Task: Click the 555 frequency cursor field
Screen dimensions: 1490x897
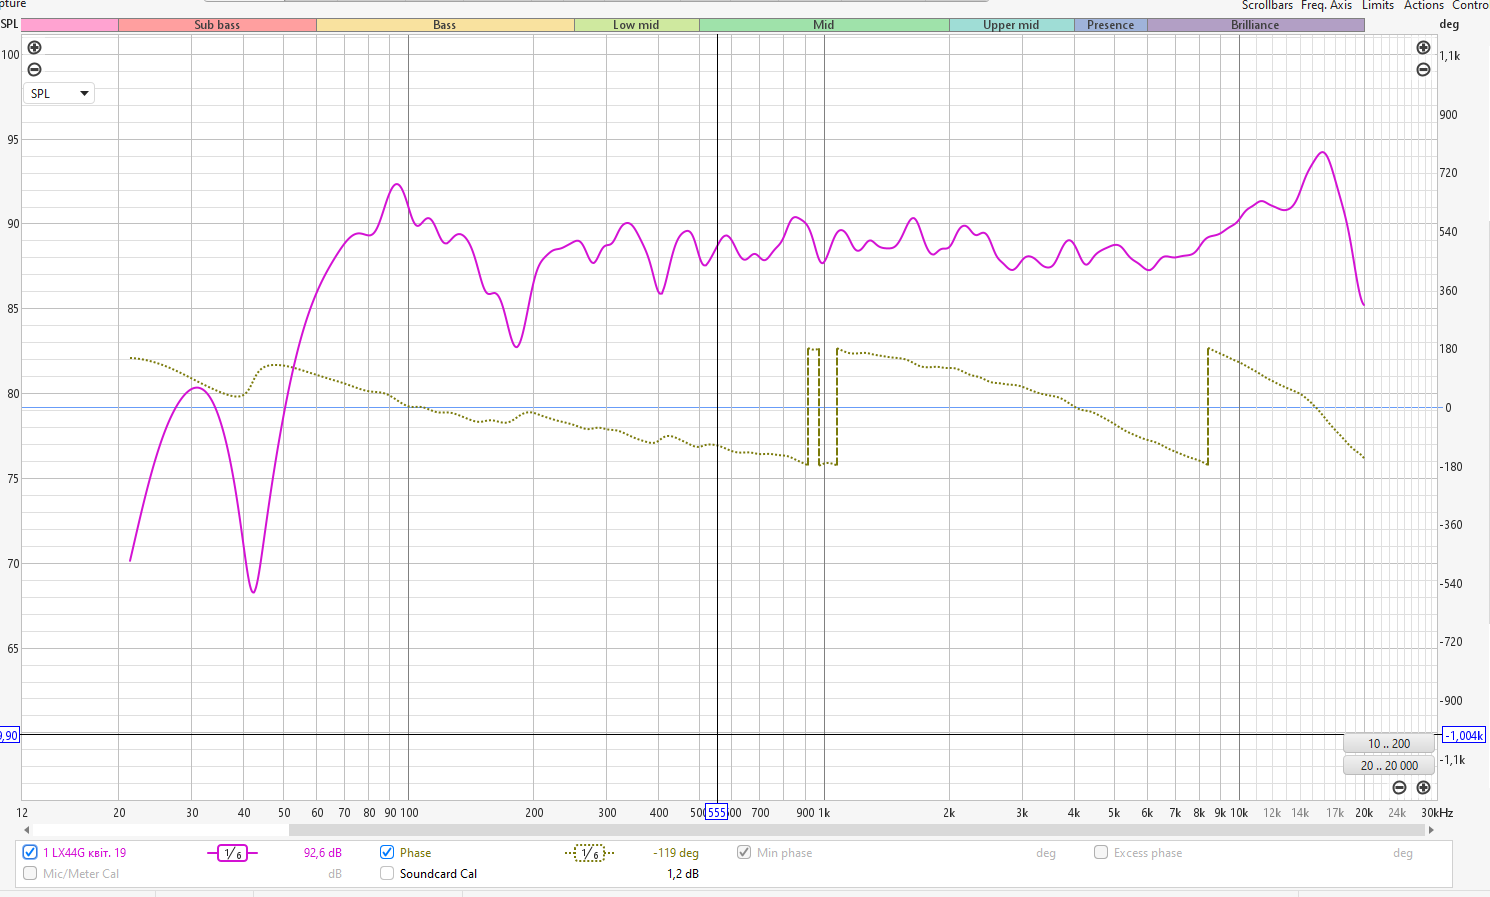Action: [x=717, y=812]
